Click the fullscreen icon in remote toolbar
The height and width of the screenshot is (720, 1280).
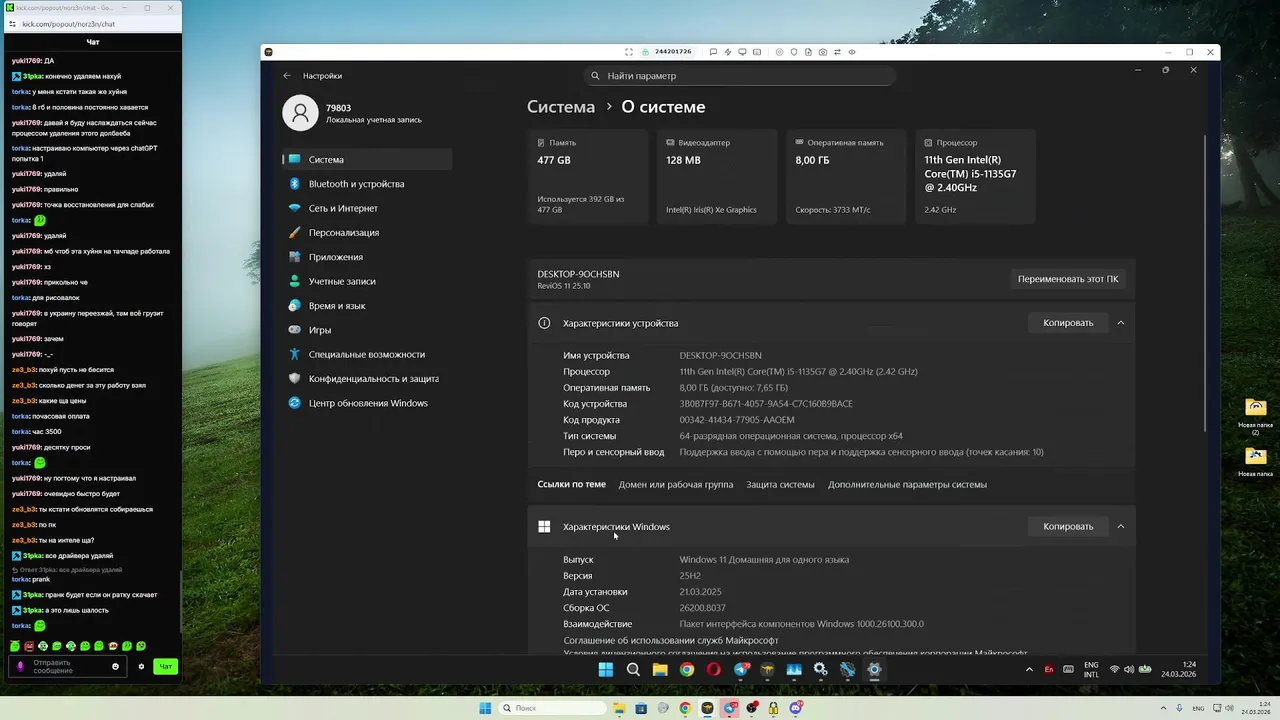click(629, 52)
